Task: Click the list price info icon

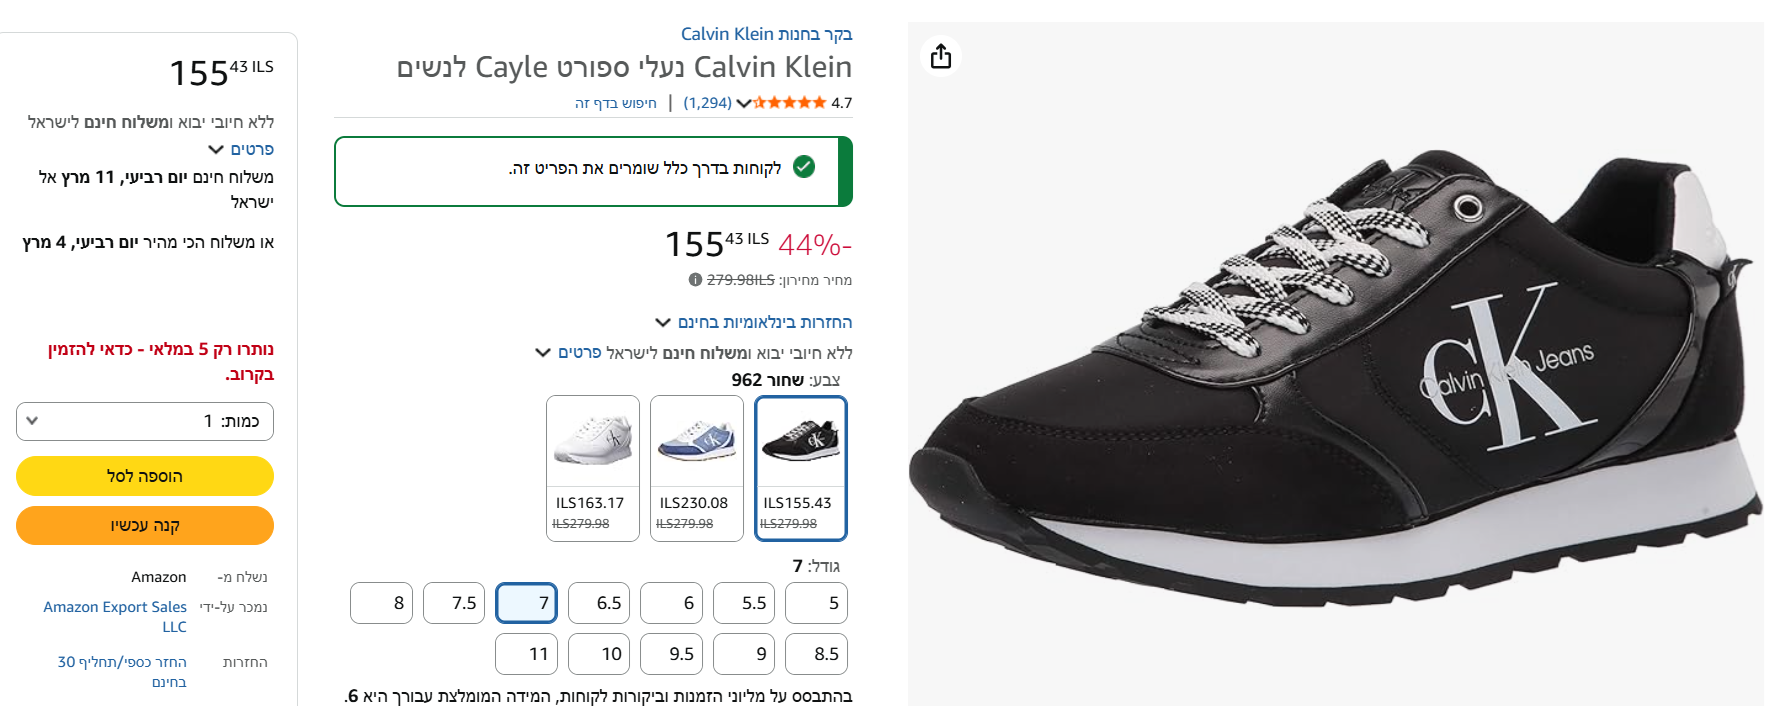Action: (695, 280)
